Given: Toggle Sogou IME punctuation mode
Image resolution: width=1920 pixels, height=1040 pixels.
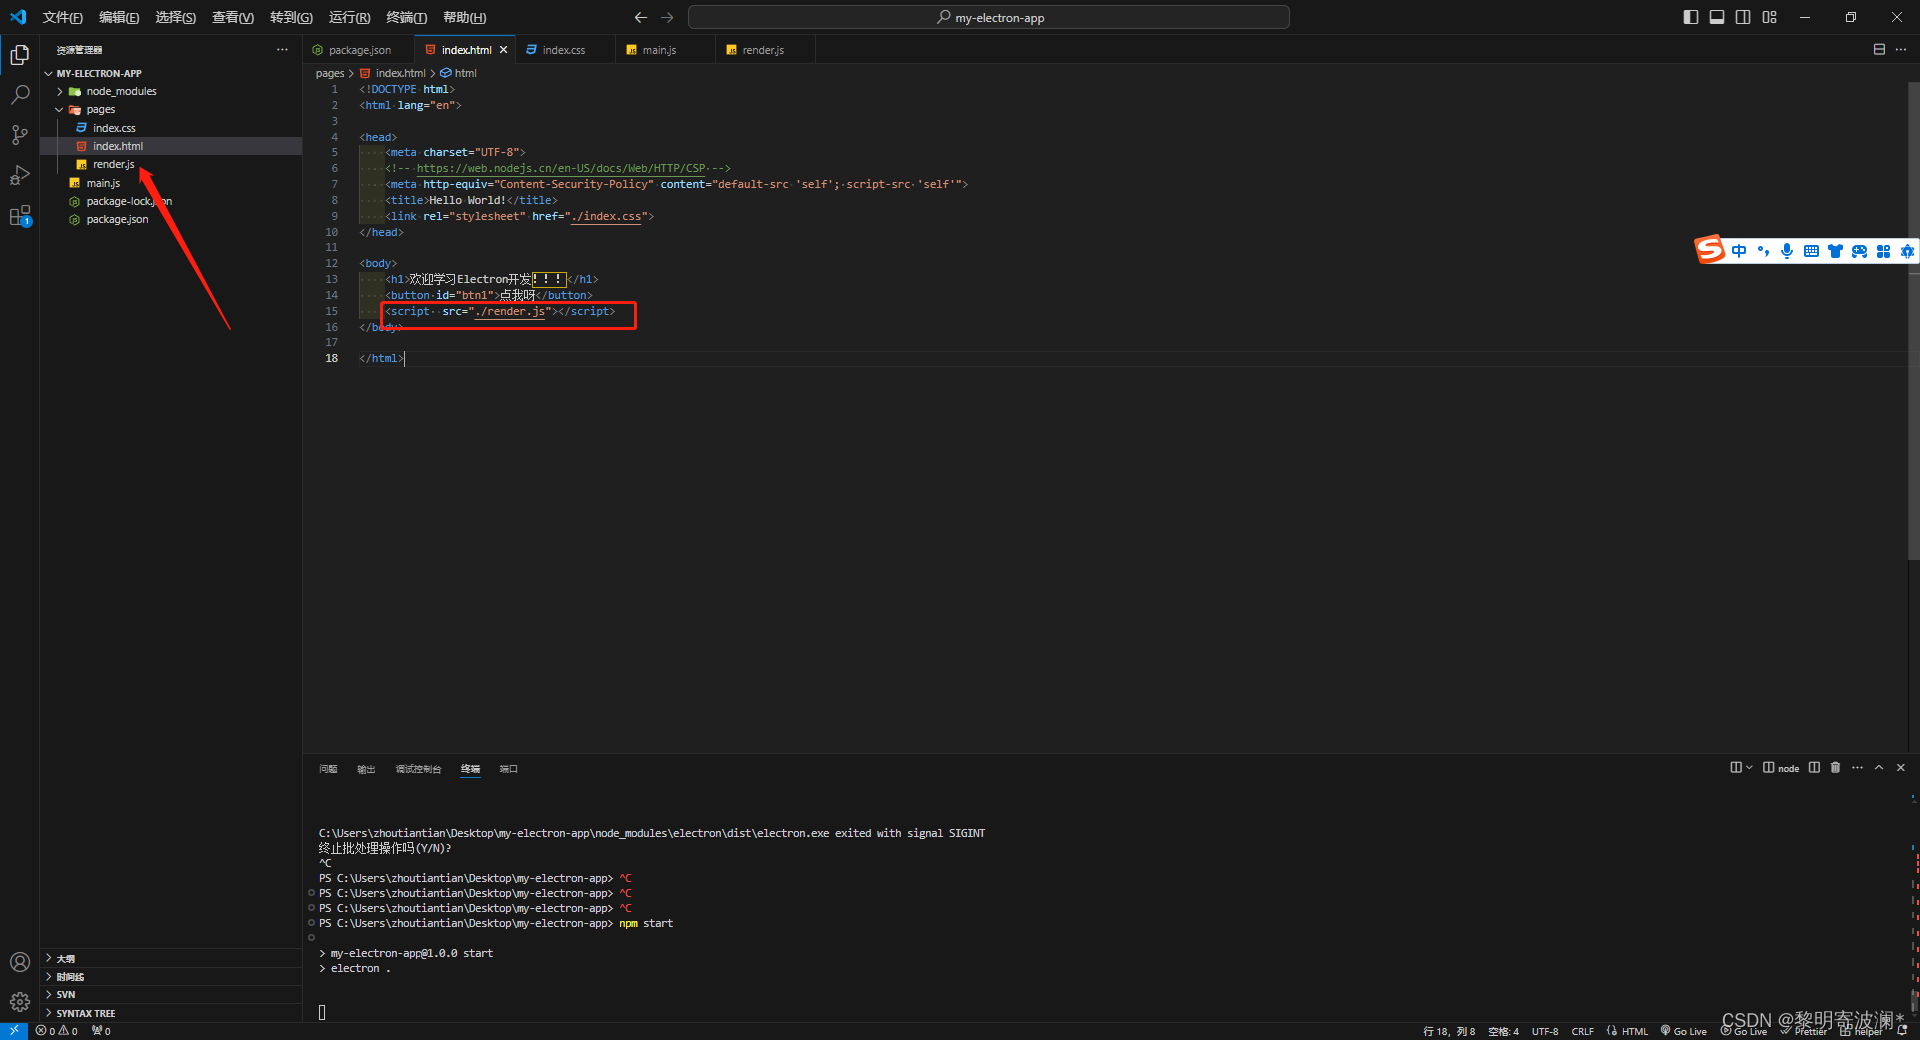Looking at the screenshot, I should click(1763, 251).
